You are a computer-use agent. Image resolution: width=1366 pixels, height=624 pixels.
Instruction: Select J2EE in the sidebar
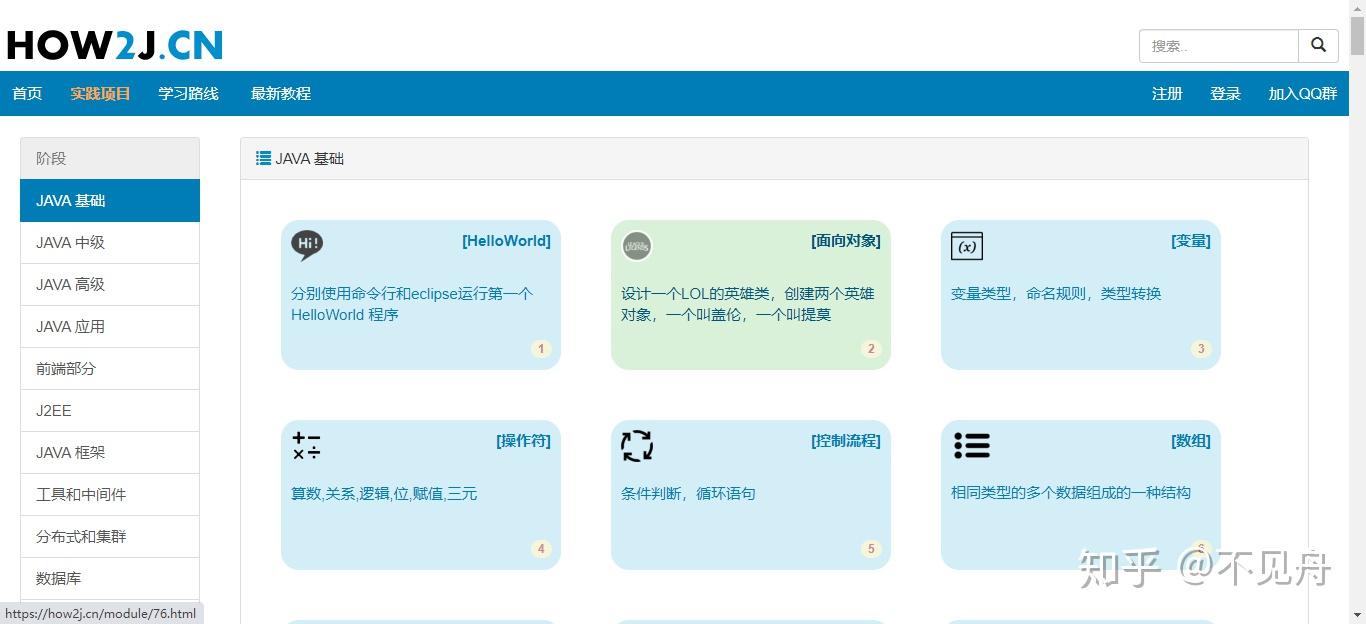[110, 410]
